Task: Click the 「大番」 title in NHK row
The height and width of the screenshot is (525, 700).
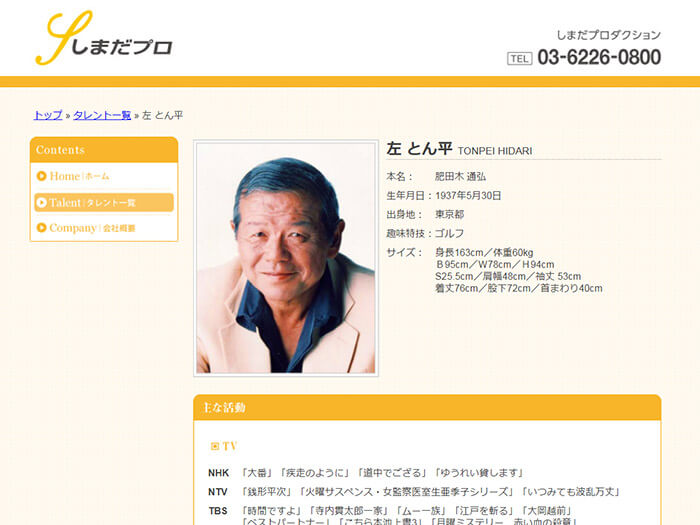Action: [257, 473]
